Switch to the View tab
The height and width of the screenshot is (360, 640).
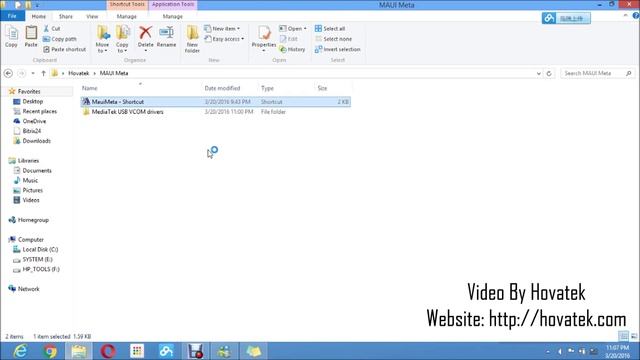(x=92, y=16)
